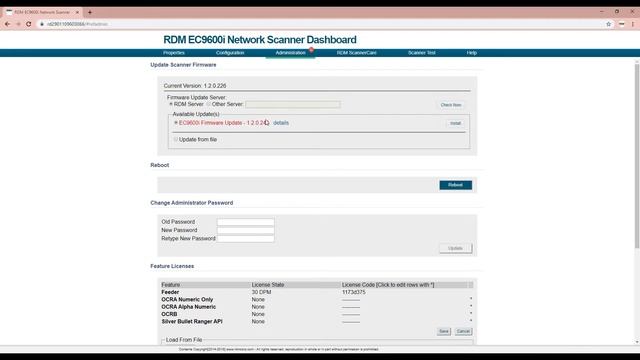This screenshot has height=360, width=640.
Task: Click the Current Version 1.2.0.226 text
Action: pyautogui.click(x=195, y=86)
